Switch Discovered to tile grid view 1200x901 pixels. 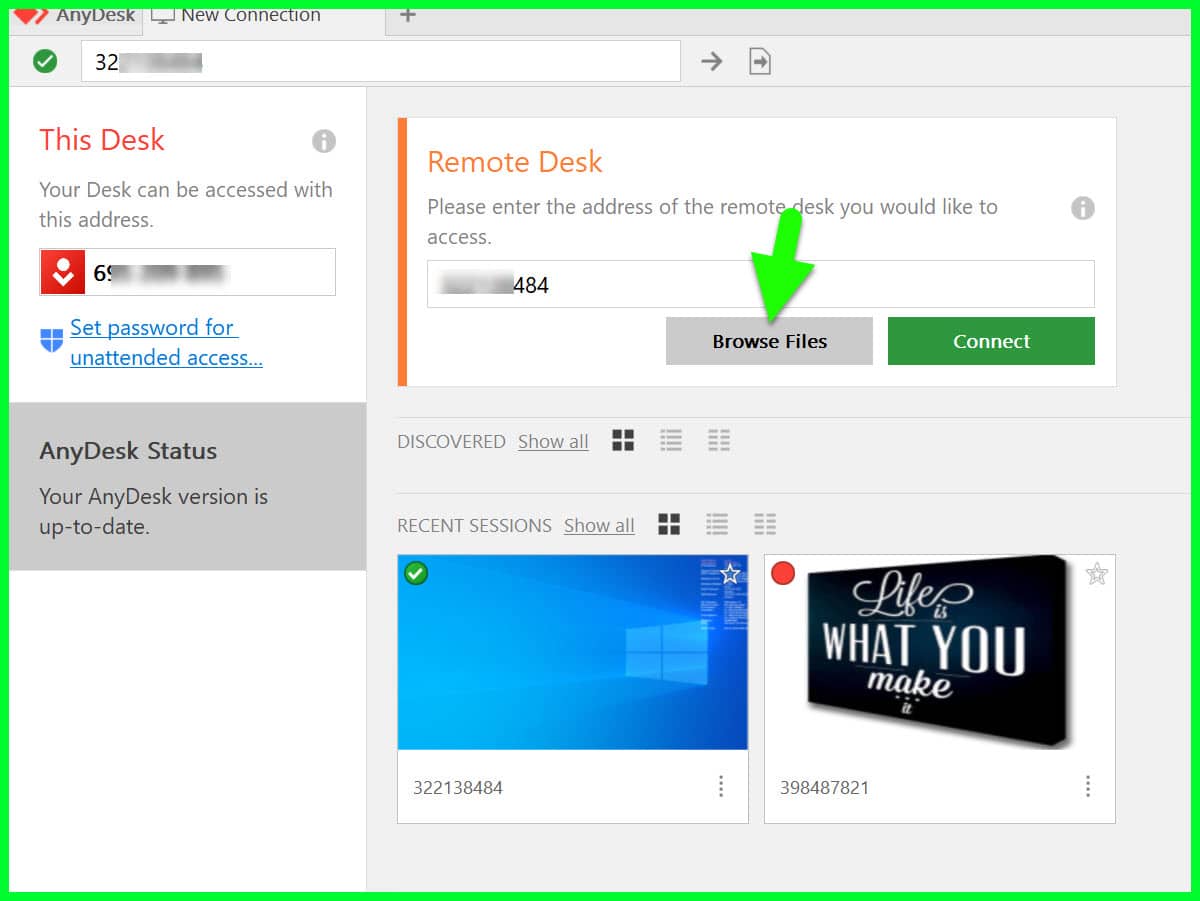tap(623, 441)
